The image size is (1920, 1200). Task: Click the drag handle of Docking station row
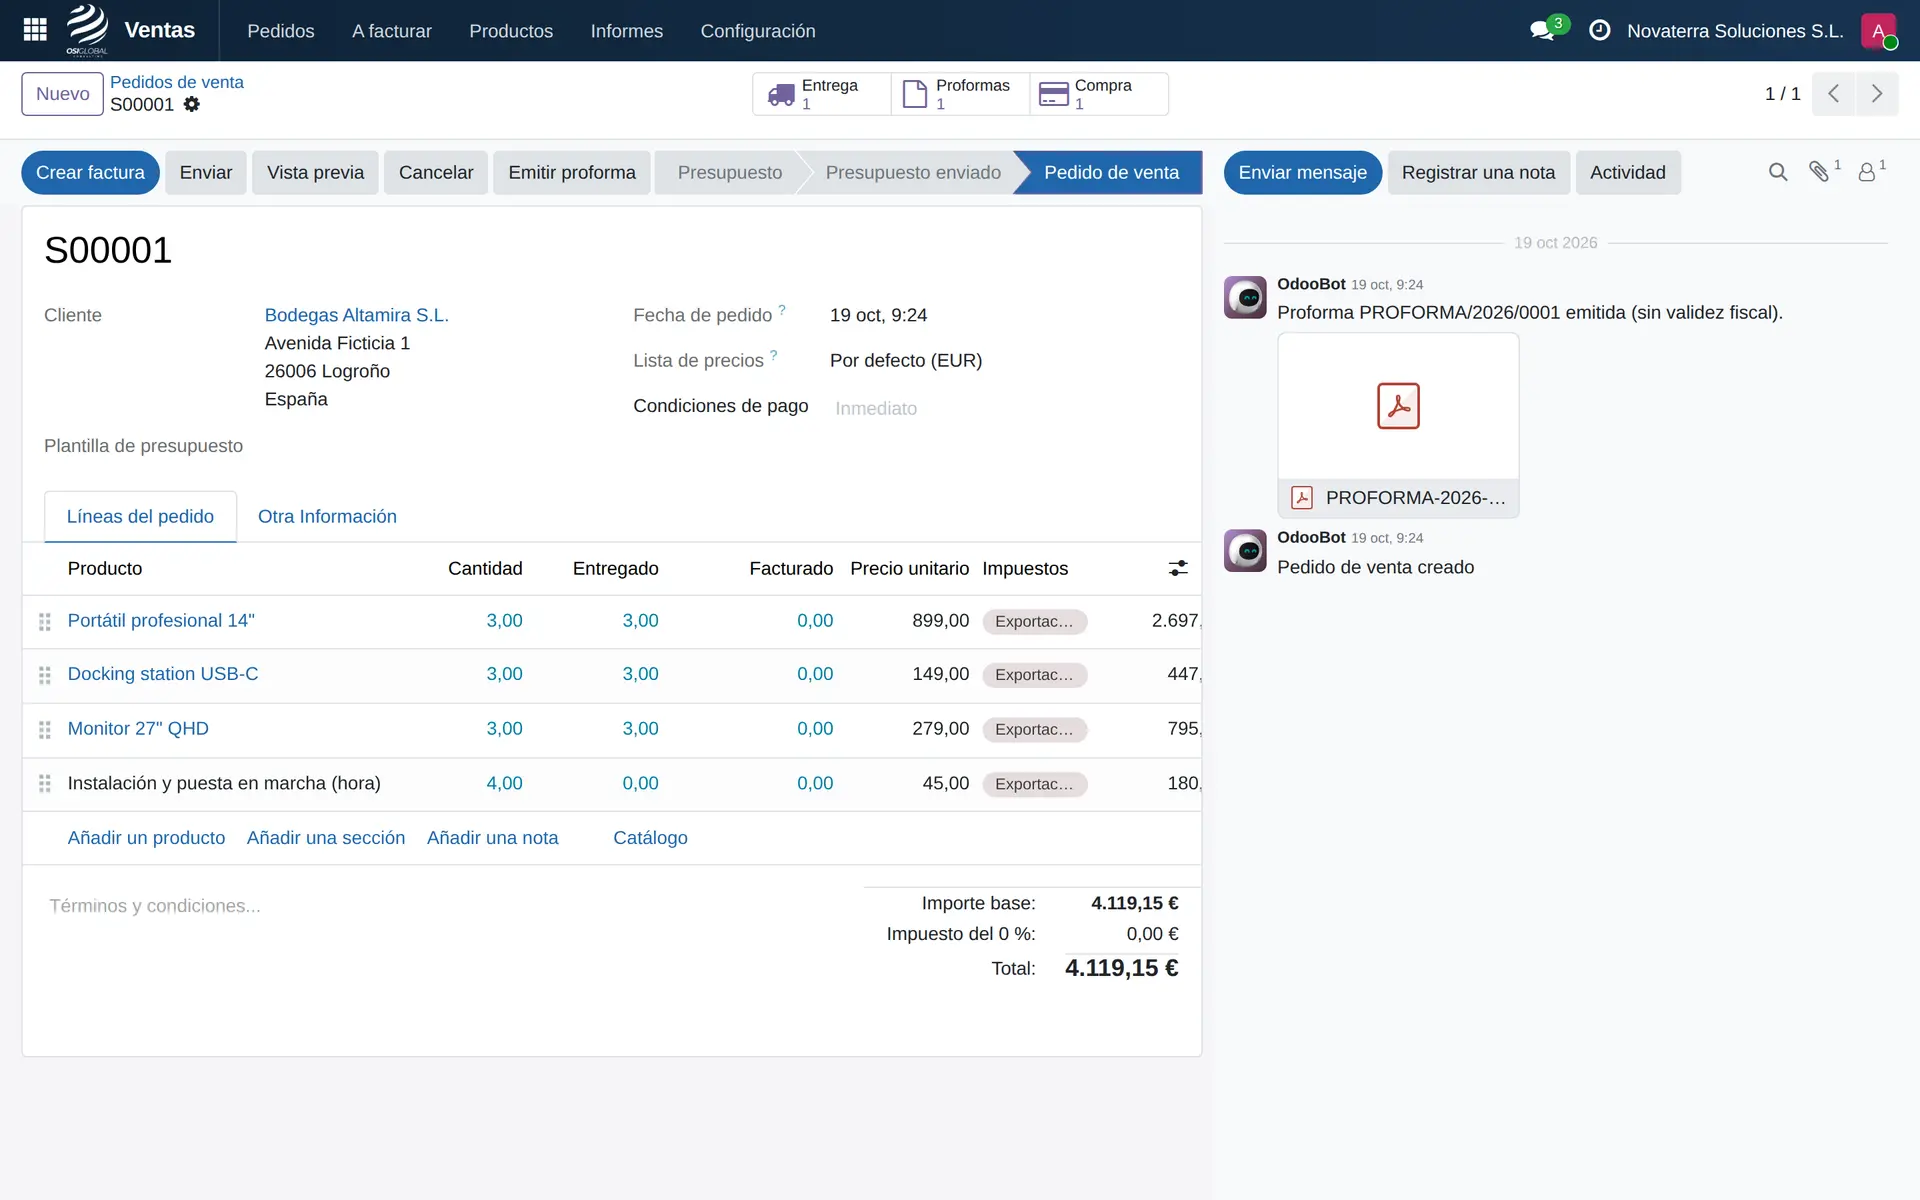(x=45, y=676)
